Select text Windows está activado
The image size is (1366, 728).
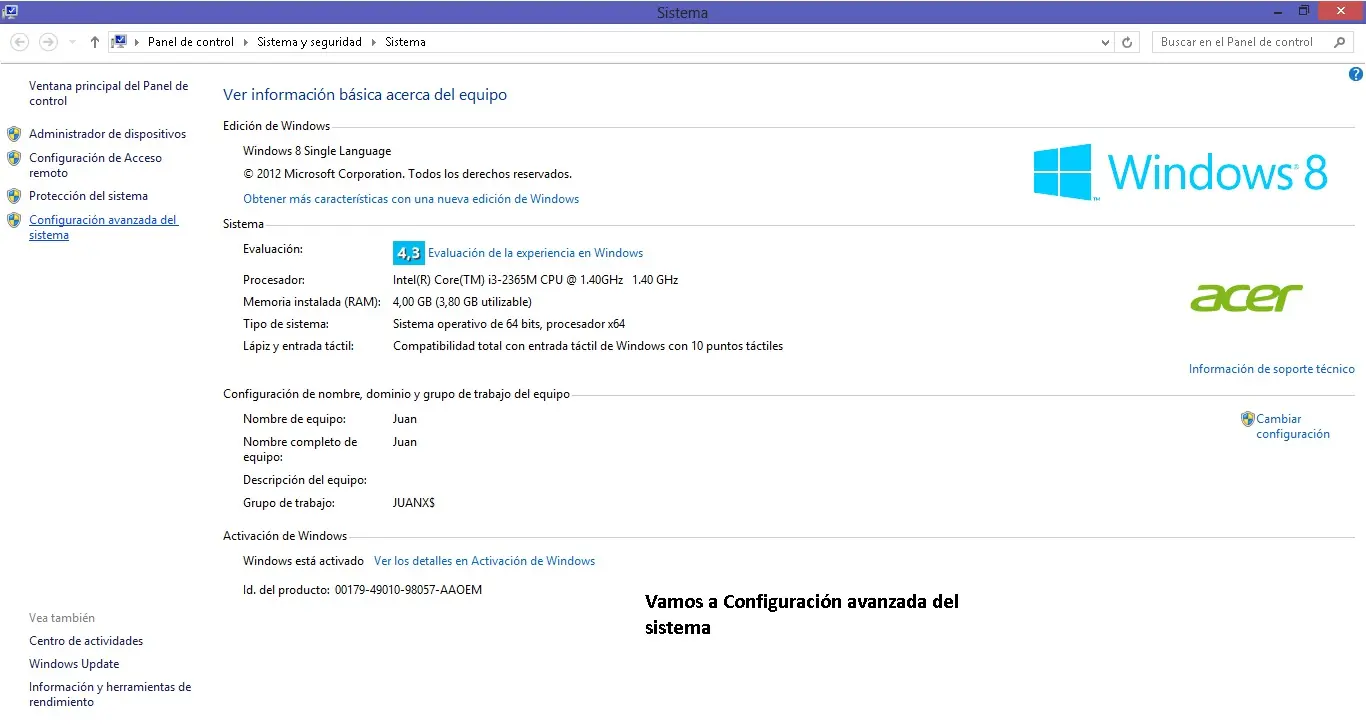tap(303, 561)
